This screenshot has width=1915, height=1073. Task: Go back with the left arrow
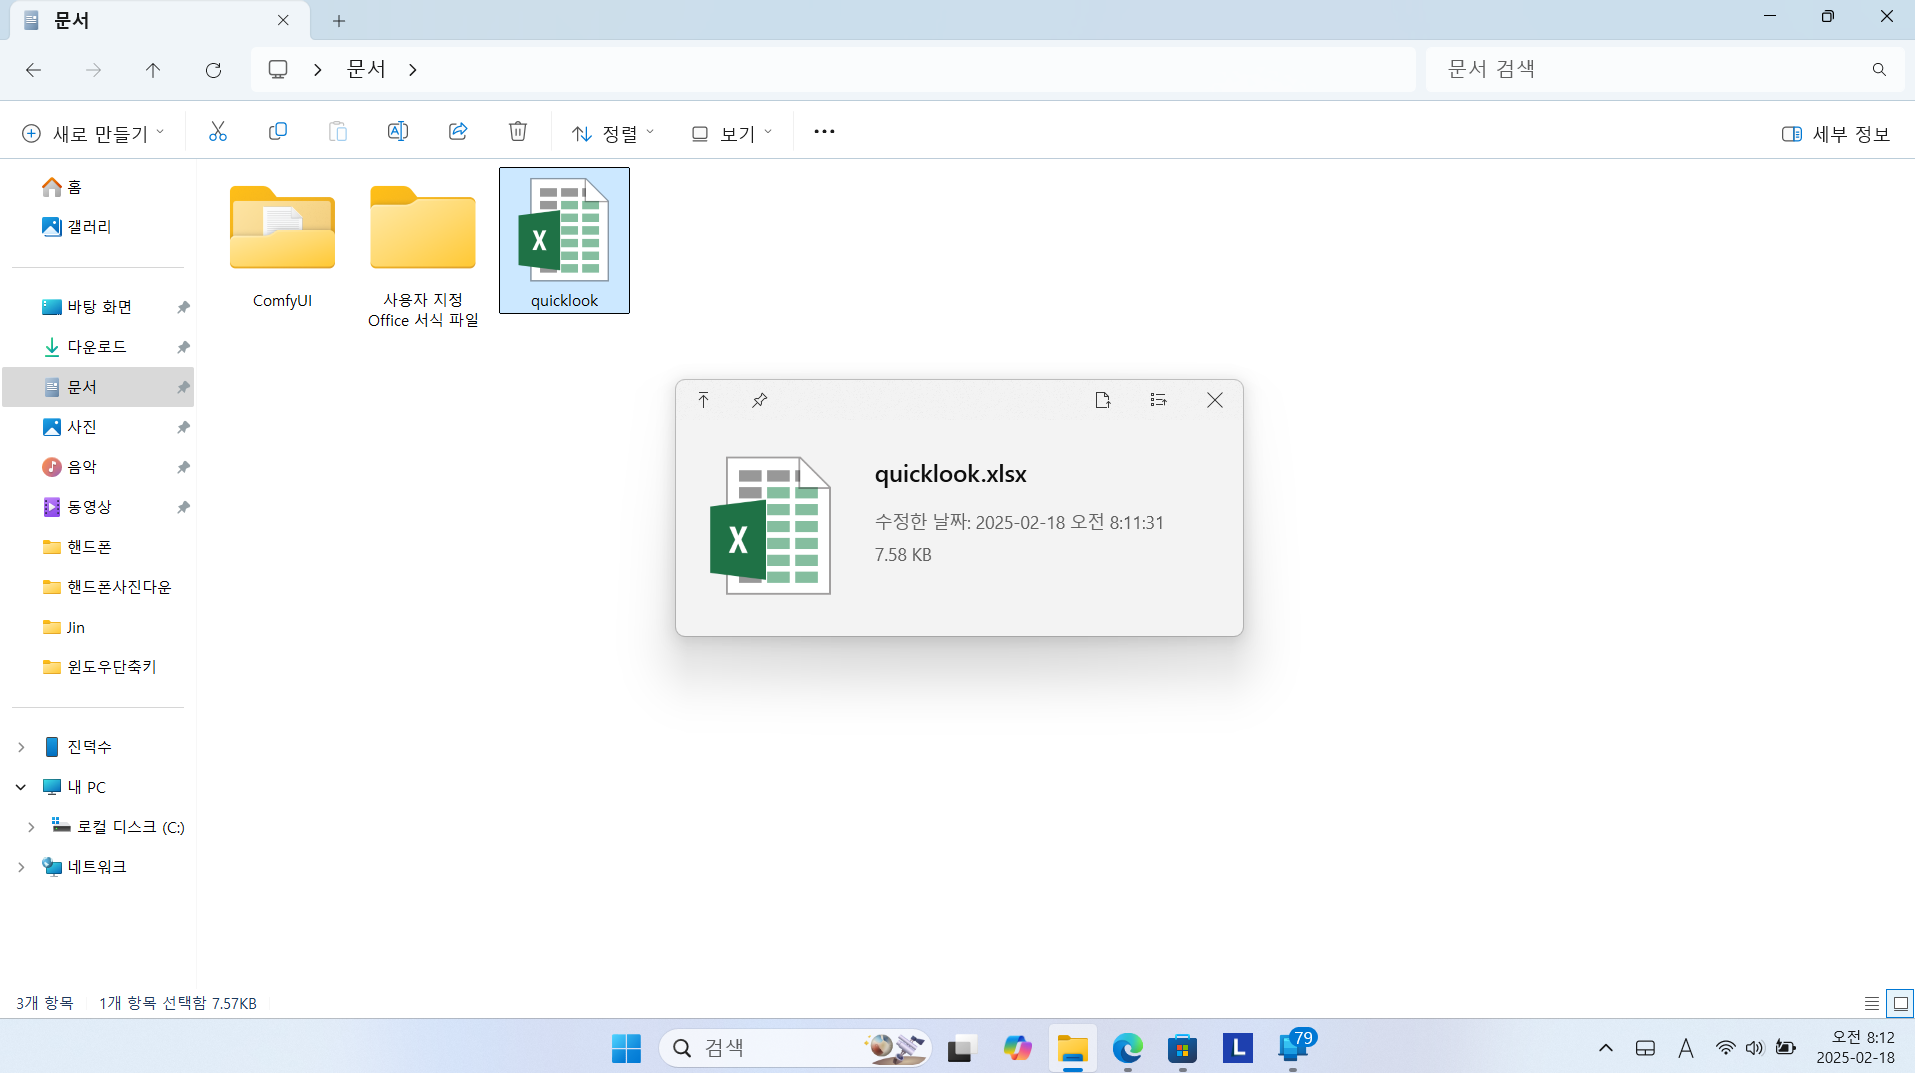(x=33, y=70)
